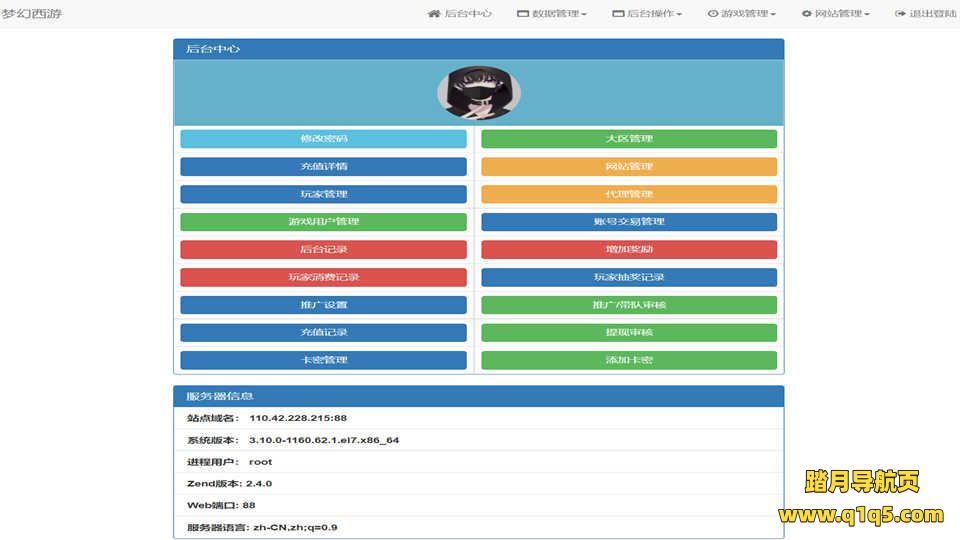
Task: Go to 充值详情 page
Action: click(x=323, y=166)
